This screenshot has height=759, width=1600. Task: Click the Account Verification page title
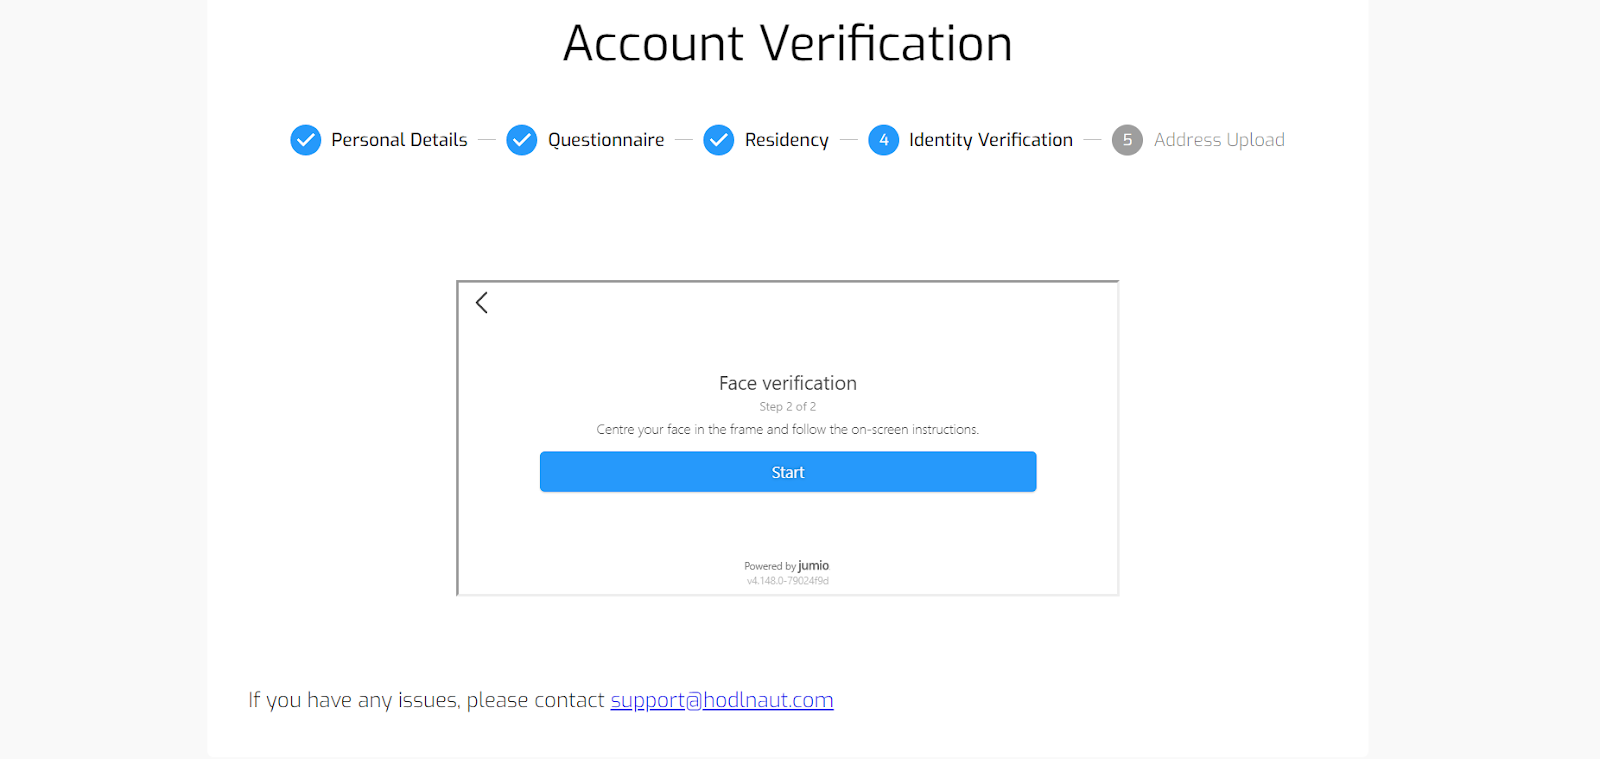click(787, 44)
